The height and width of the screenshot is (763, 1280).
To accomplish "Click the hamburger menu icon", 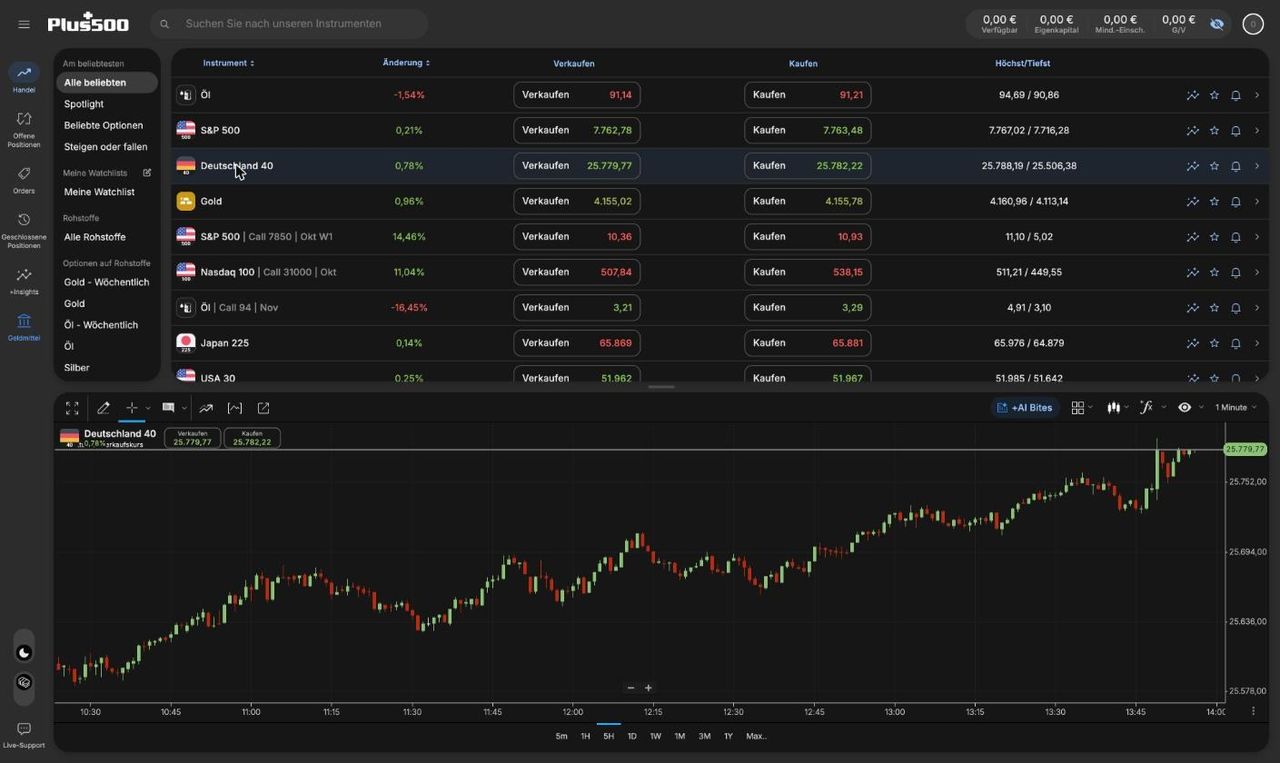I will [x=24, y=24].
